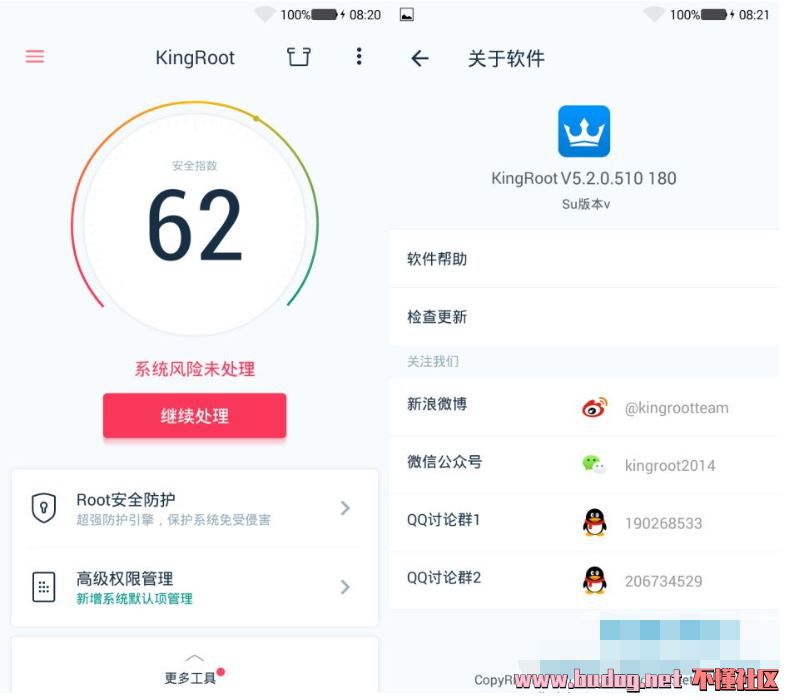Open the three-dot overflow menu

359,56
